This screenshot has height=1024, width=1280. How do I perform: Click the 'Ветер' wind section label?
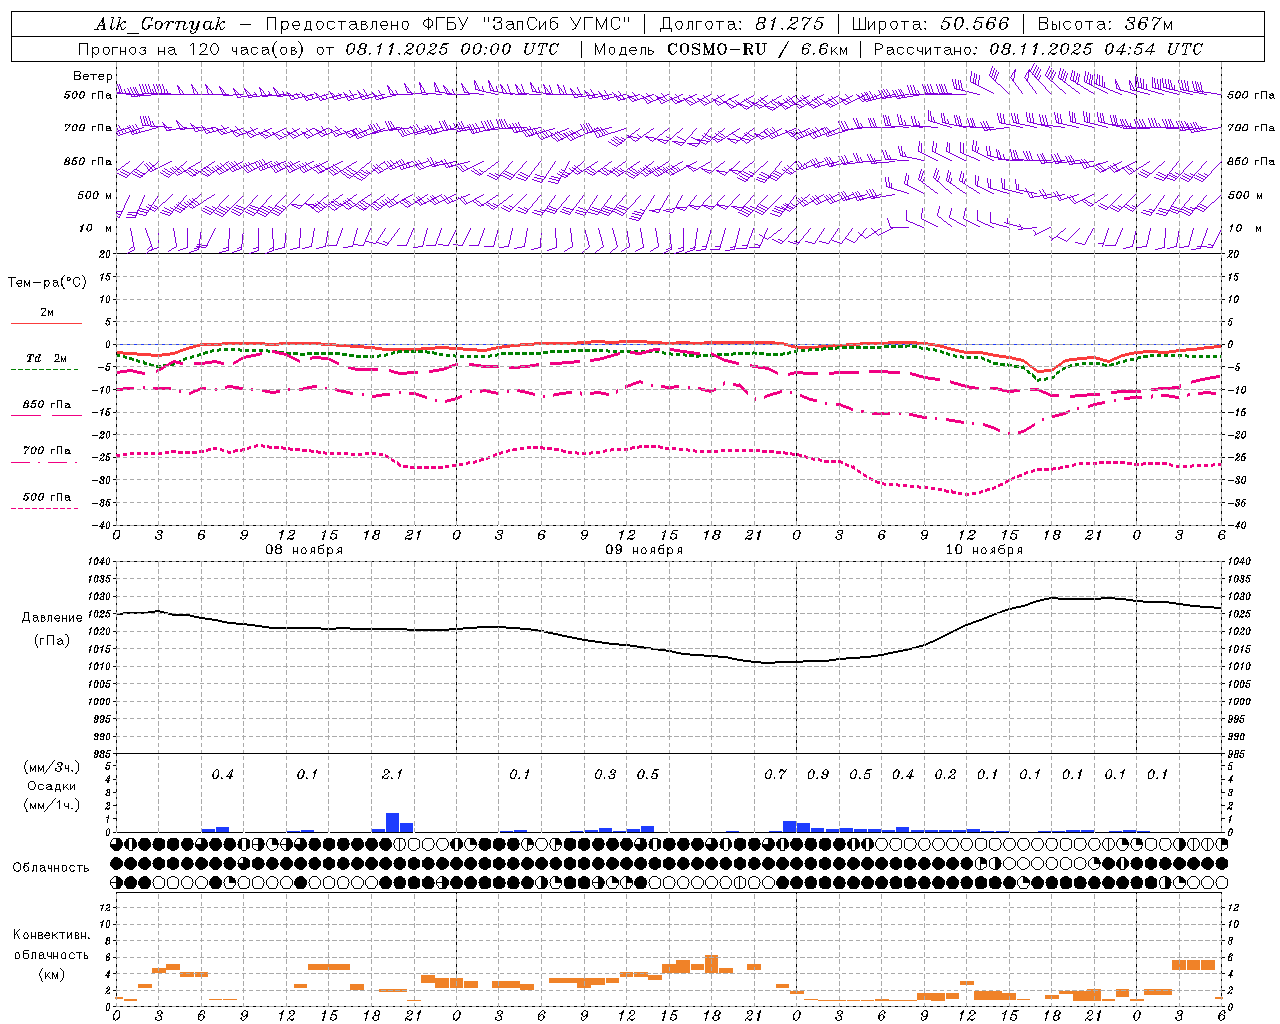tap(92, 76)
